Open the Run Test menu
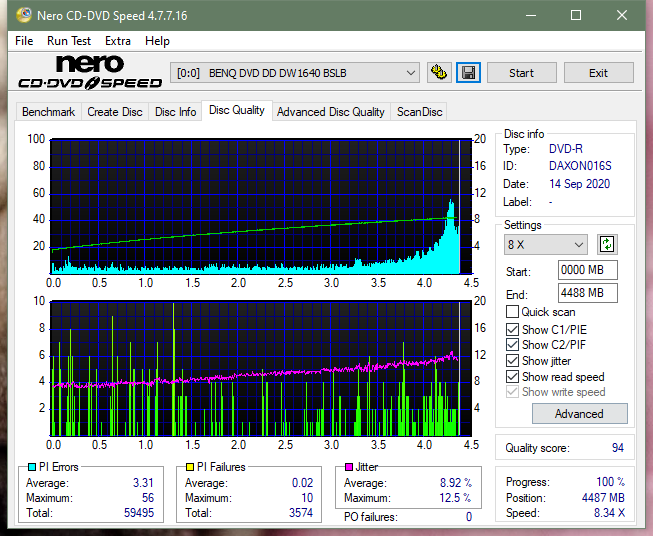 (69, 41)
